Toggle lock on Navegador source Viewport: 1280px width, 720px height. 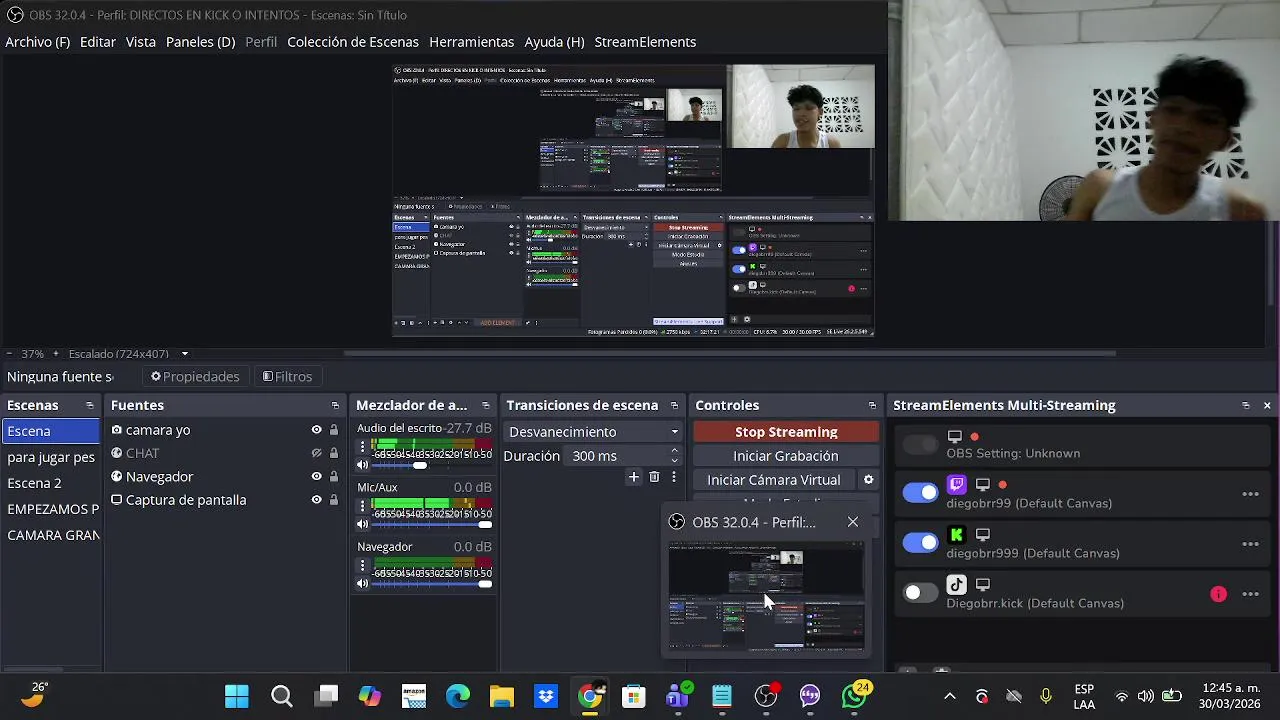tap(334, 477)
